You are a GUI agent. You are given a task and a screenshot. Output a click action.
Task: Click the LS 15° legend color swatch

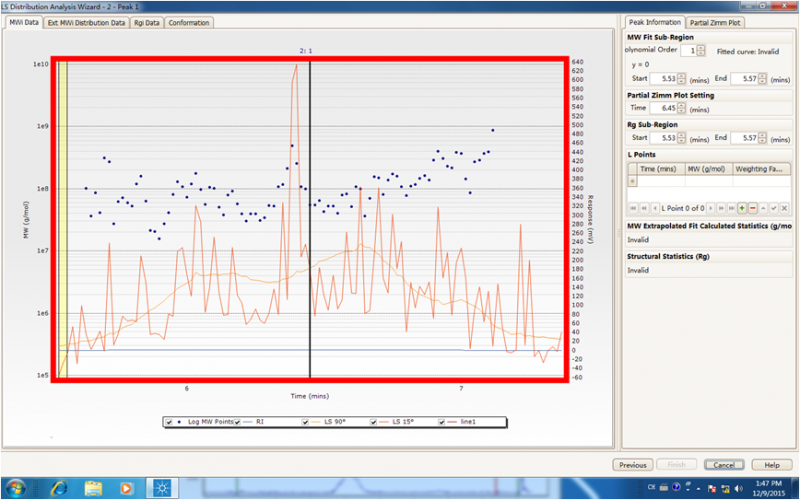[385, 422]
